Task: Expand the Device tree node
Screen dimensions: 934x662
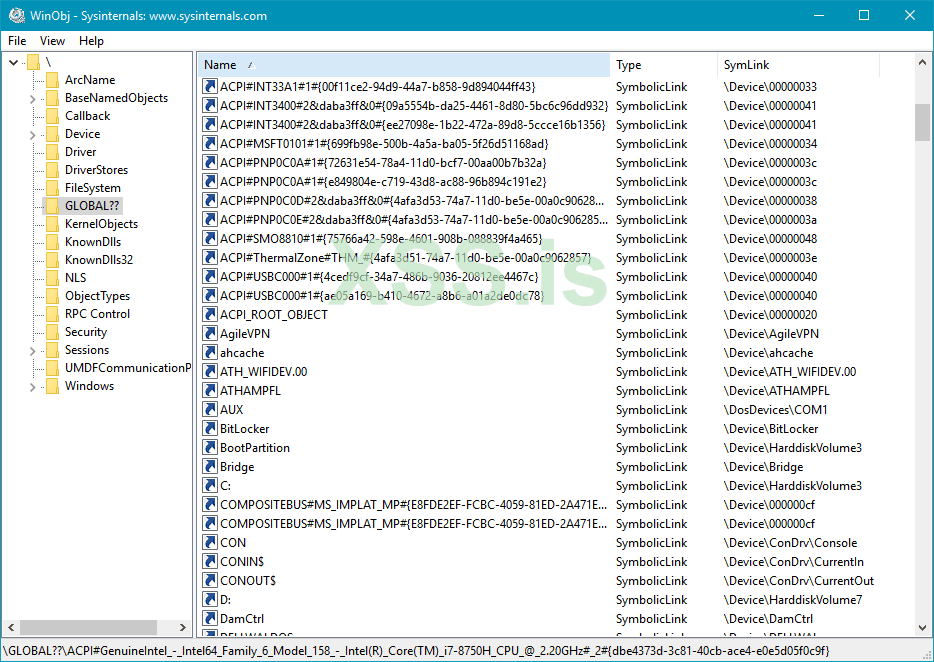Action: [x=33, y=135]
